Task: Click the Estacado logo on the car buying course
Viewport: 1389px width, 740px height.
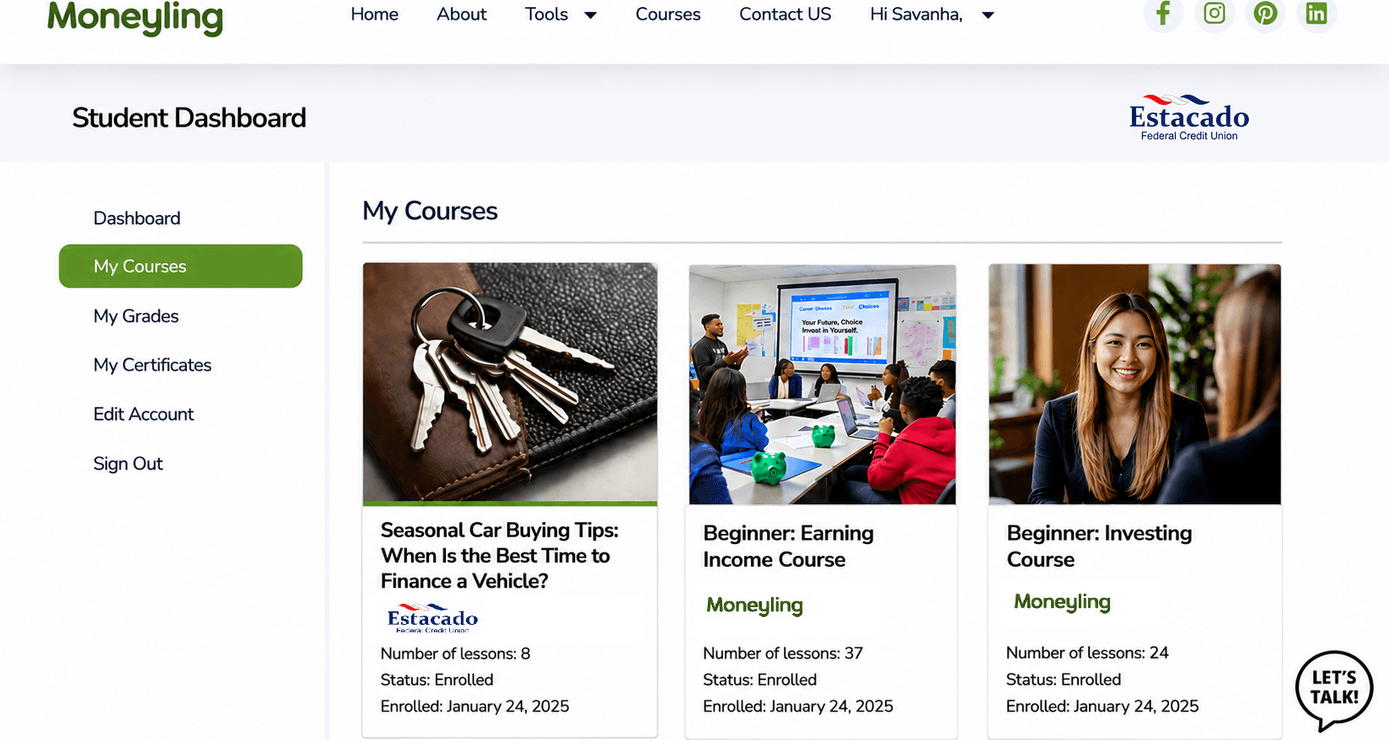Action: [432, 618]
